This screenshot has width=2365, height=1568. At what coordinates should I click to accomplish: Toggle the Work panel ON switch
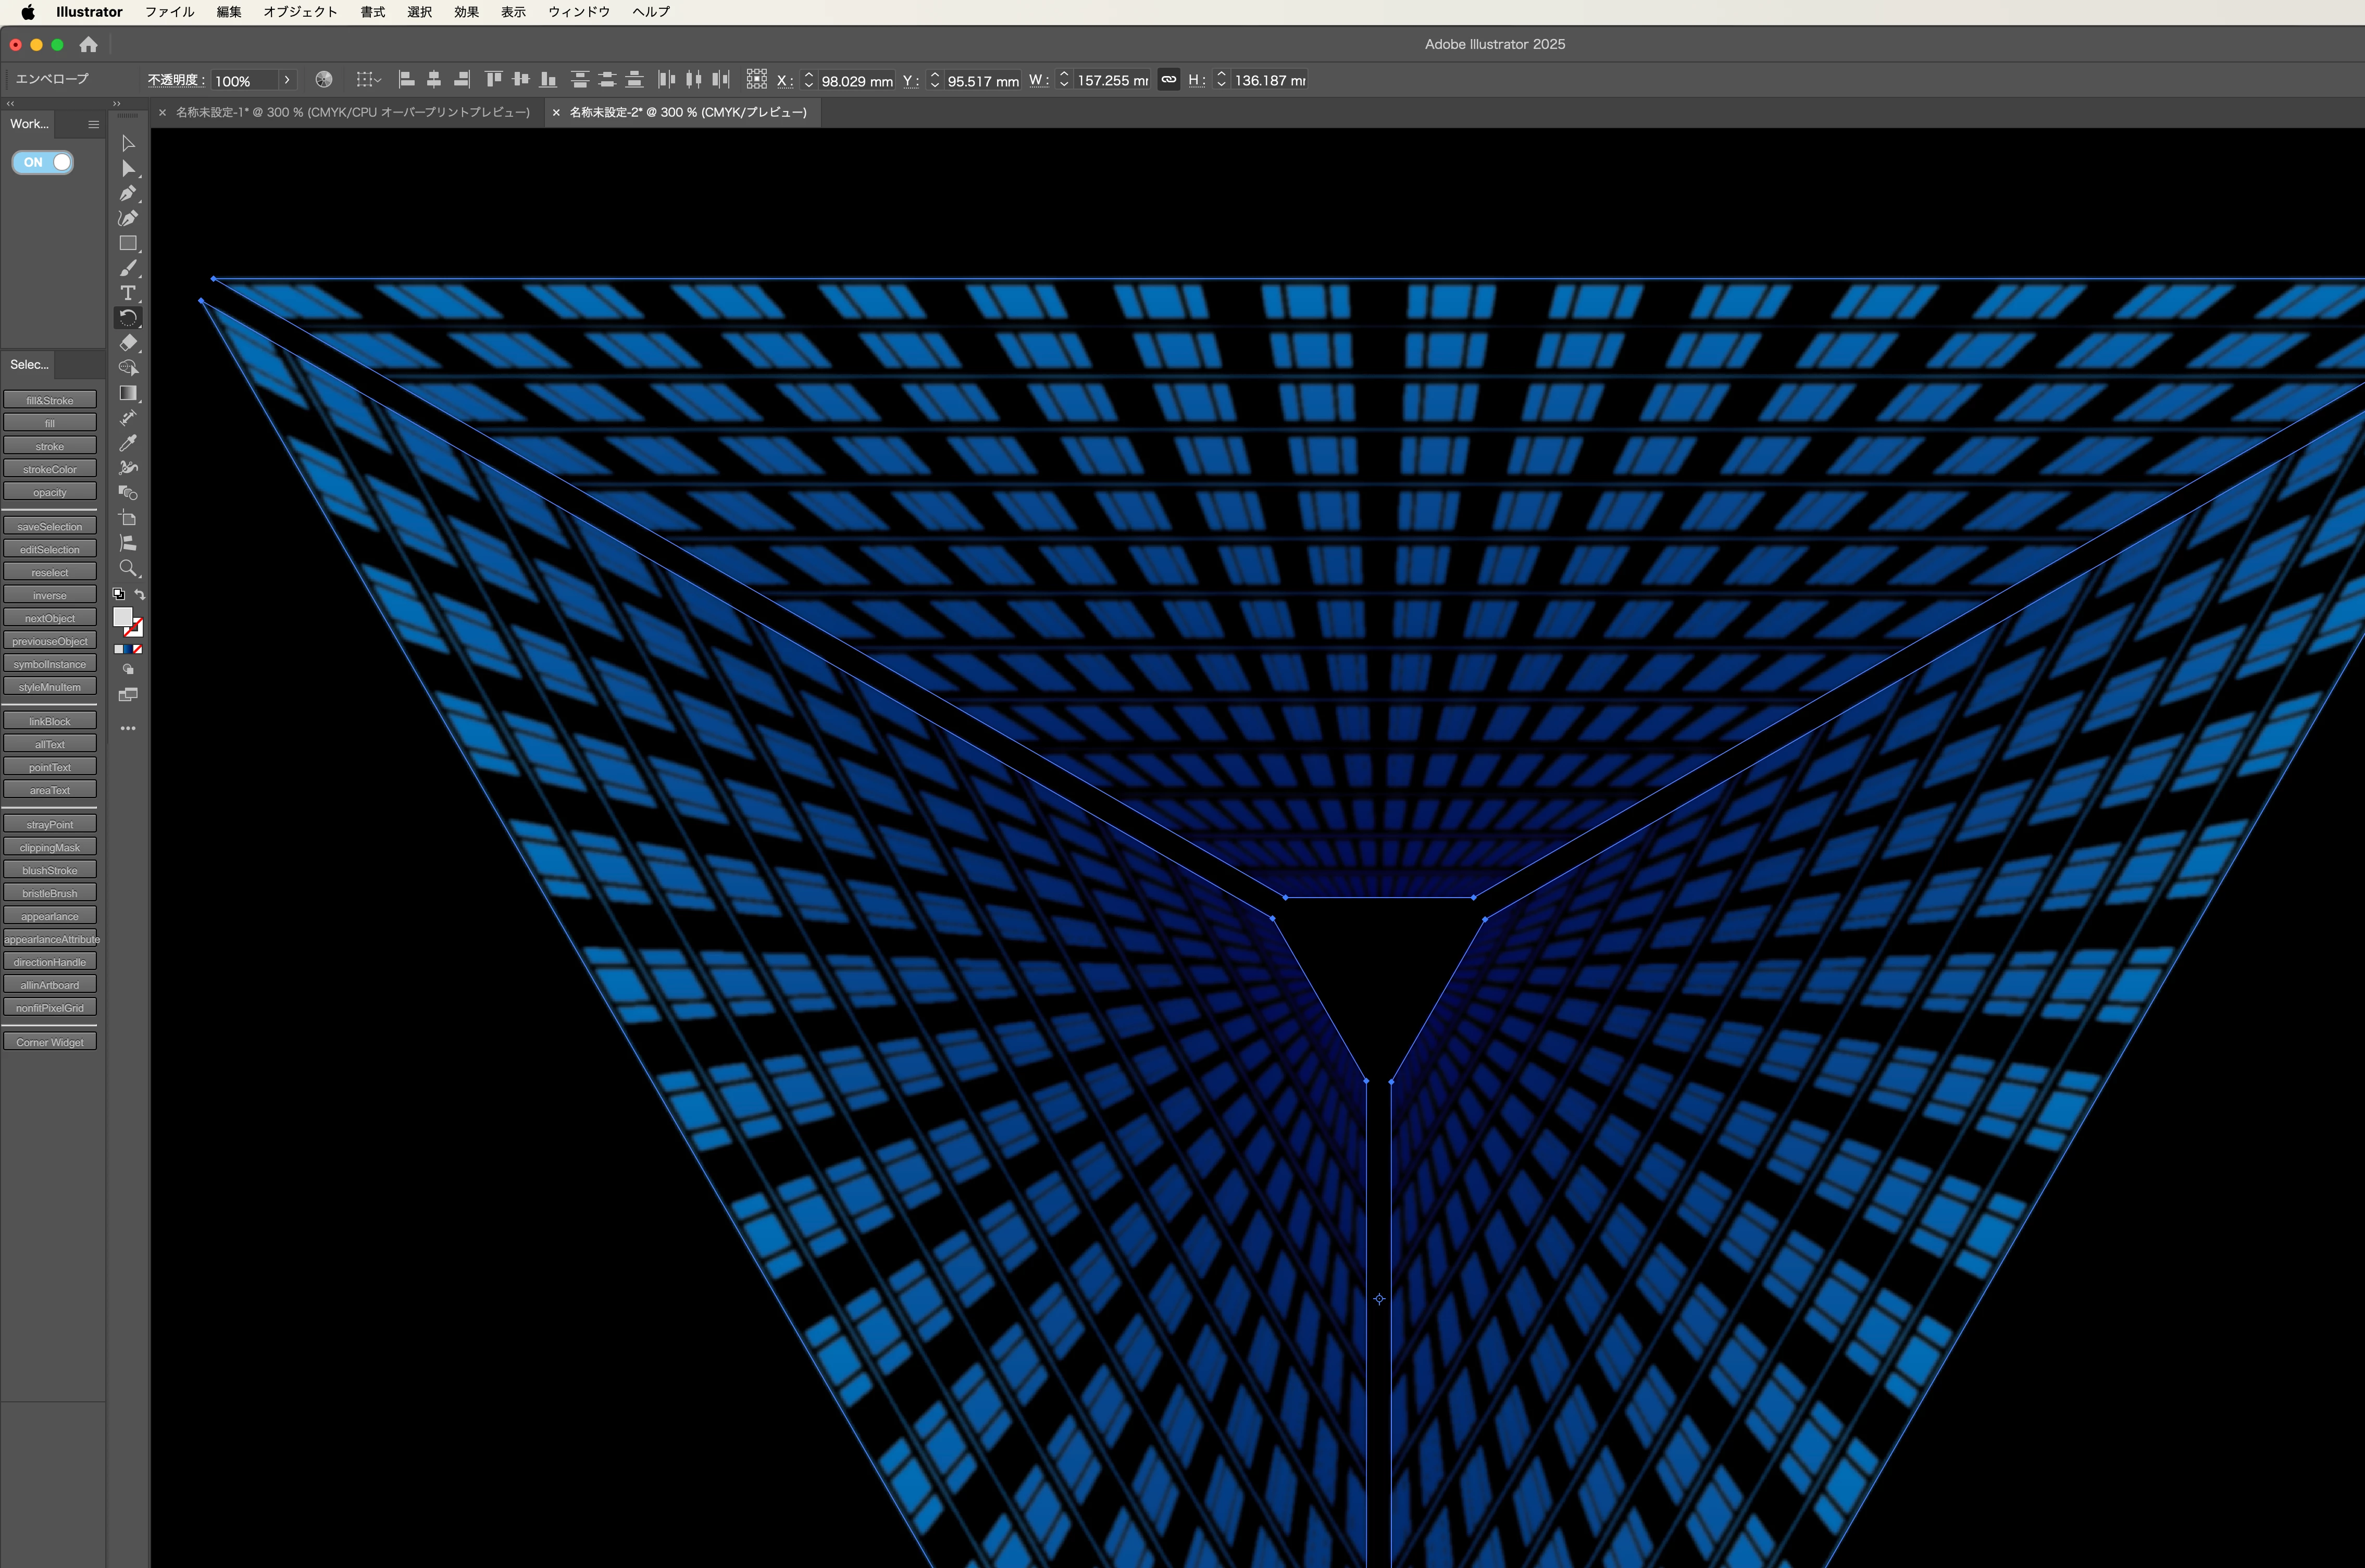pyautogui.click(x=43, y=162)
